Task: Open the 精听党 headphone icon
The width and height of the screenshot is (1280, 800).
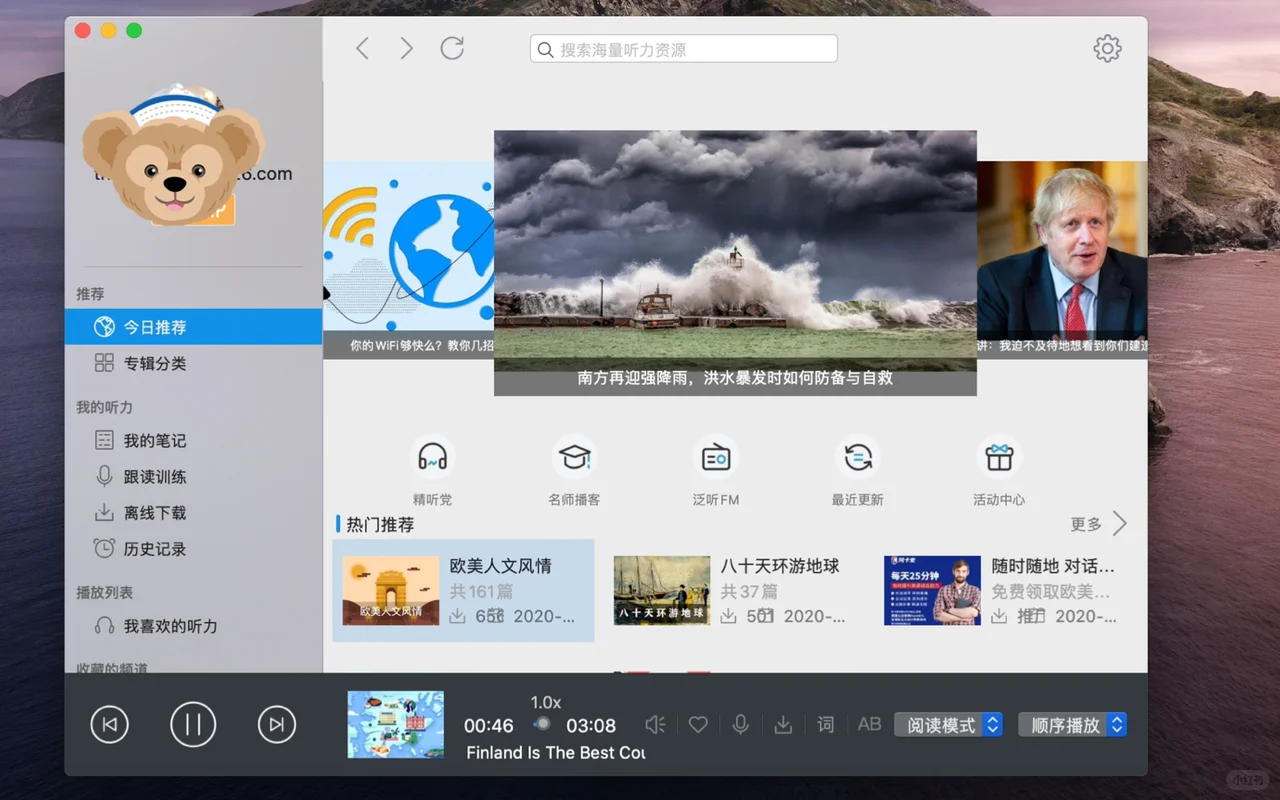Action: click(433, 460)
